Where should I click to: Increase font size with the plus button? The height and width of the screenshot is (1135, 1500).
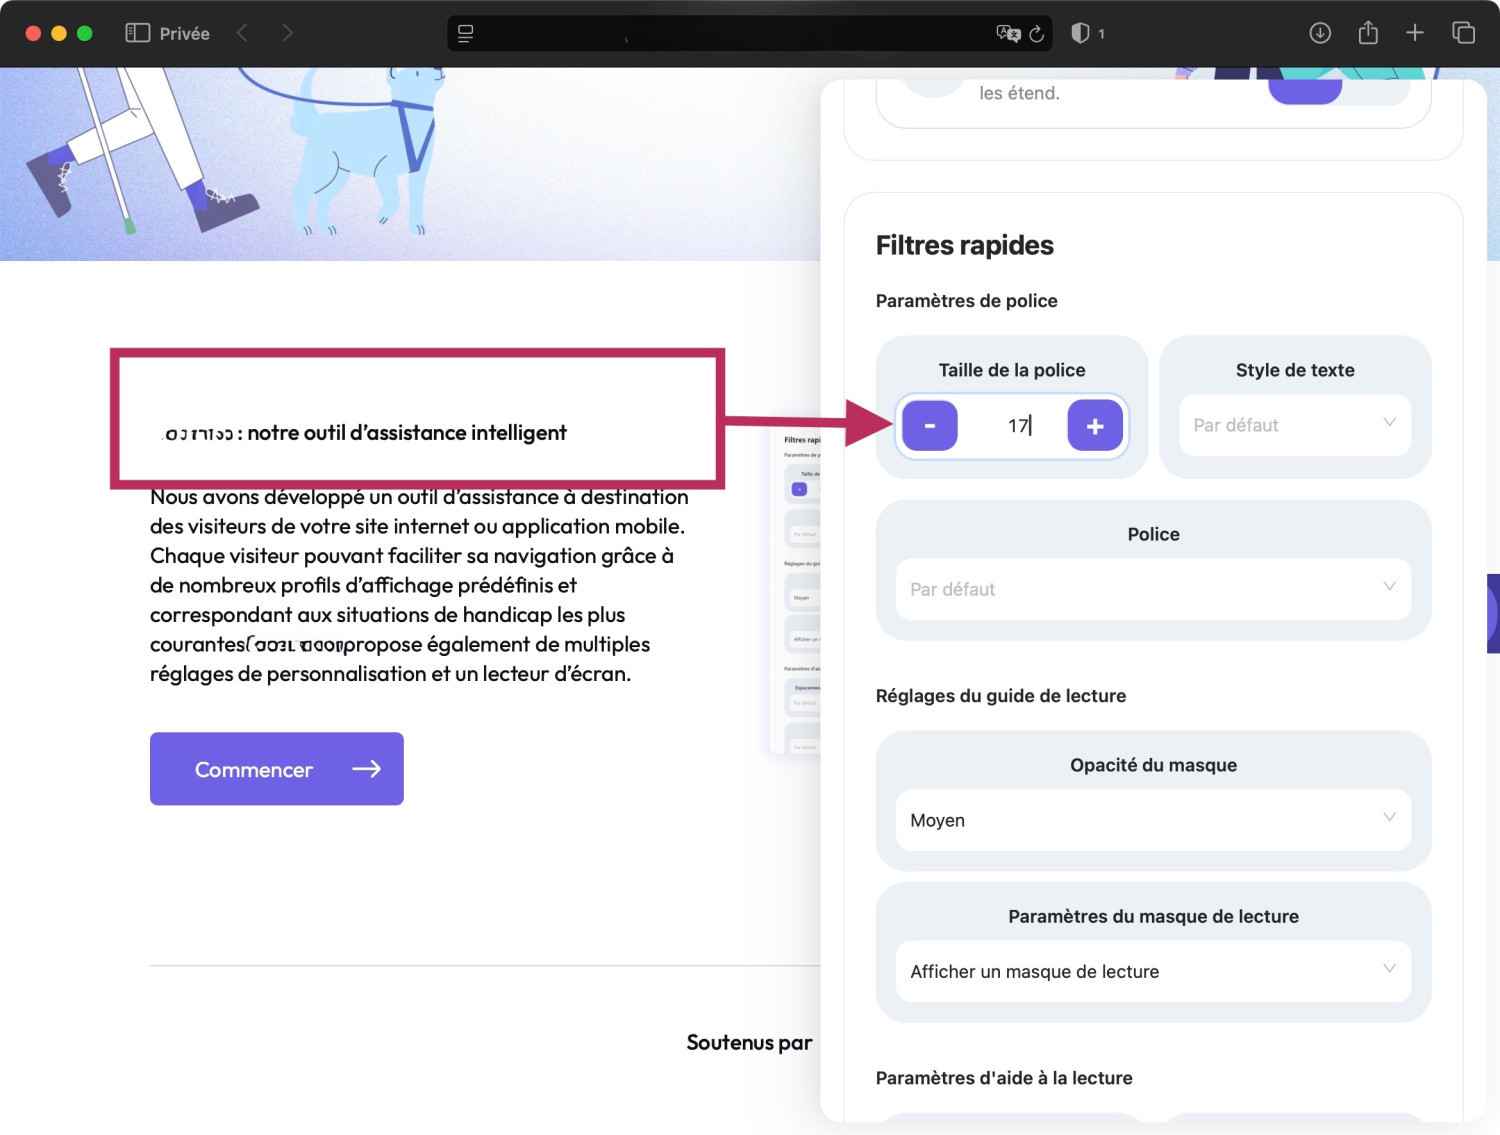pyautogui.click(x=1095, y=426)
